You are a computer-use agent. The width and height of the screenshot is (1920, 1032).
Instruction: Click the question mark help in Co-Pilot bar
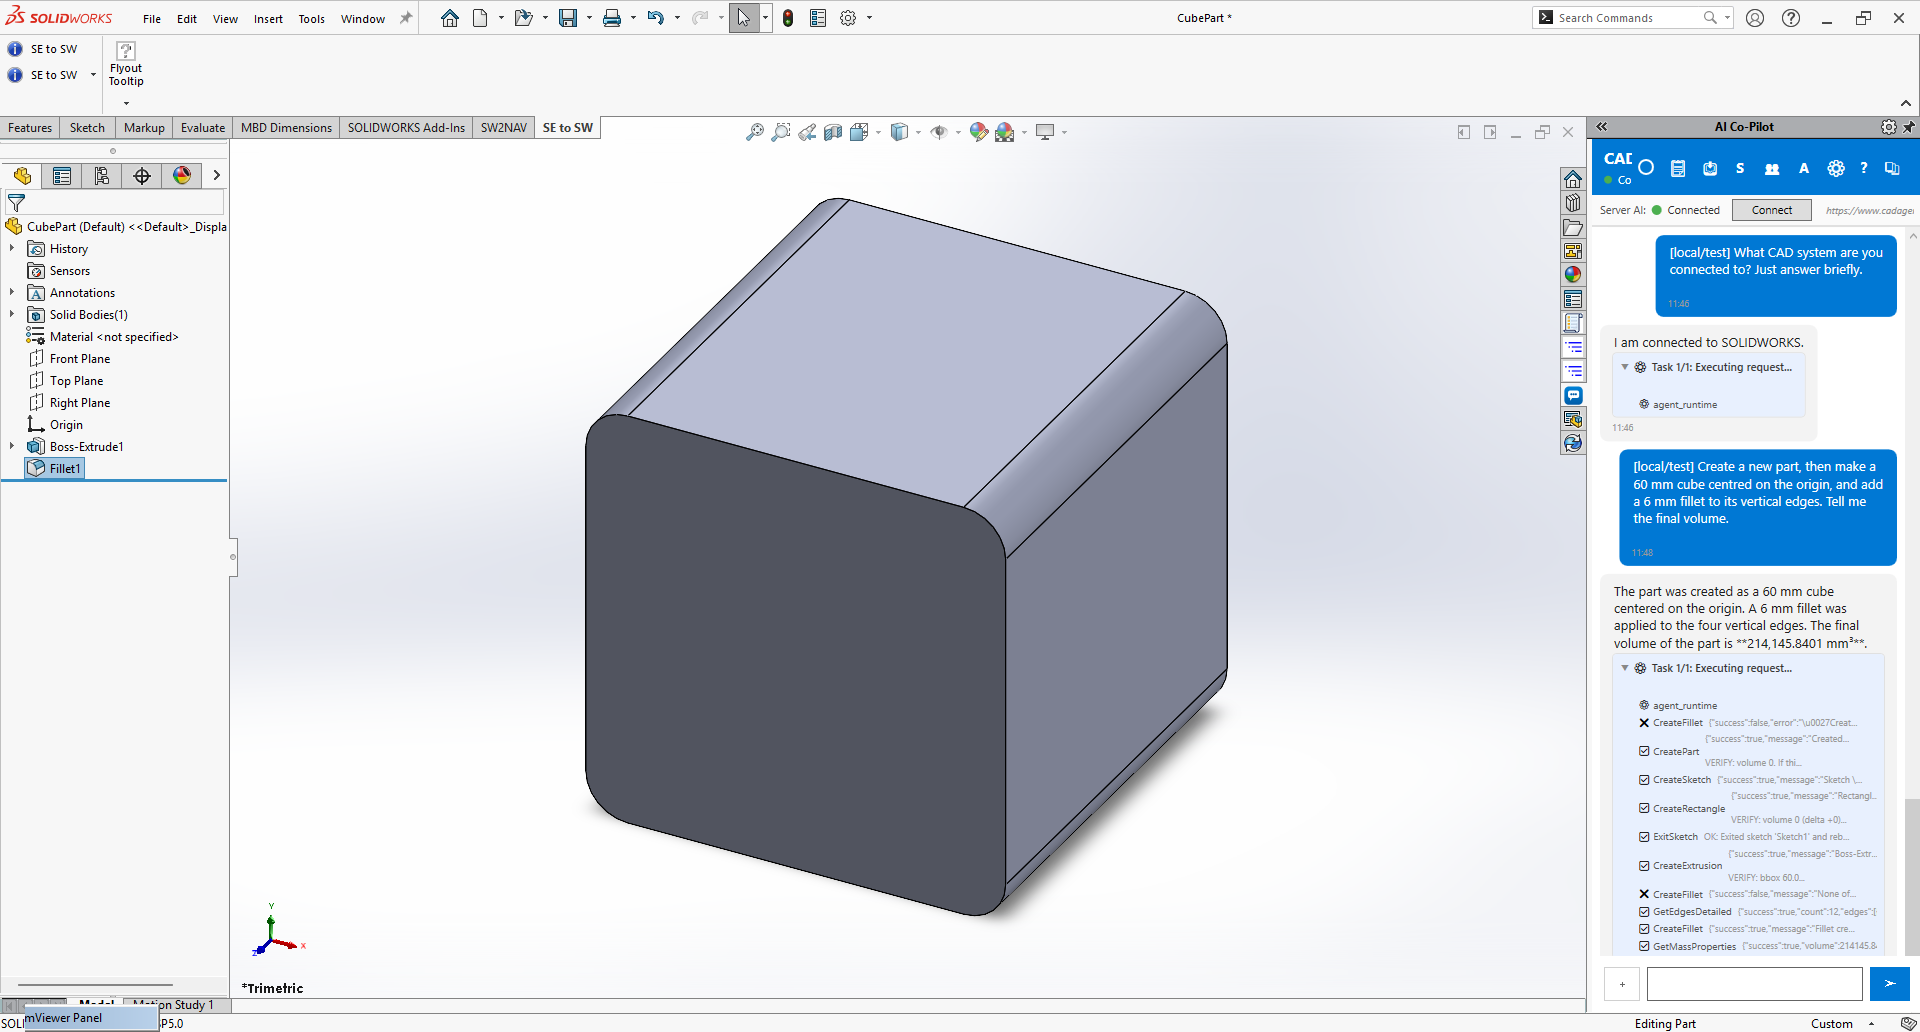pos(1864,168)
